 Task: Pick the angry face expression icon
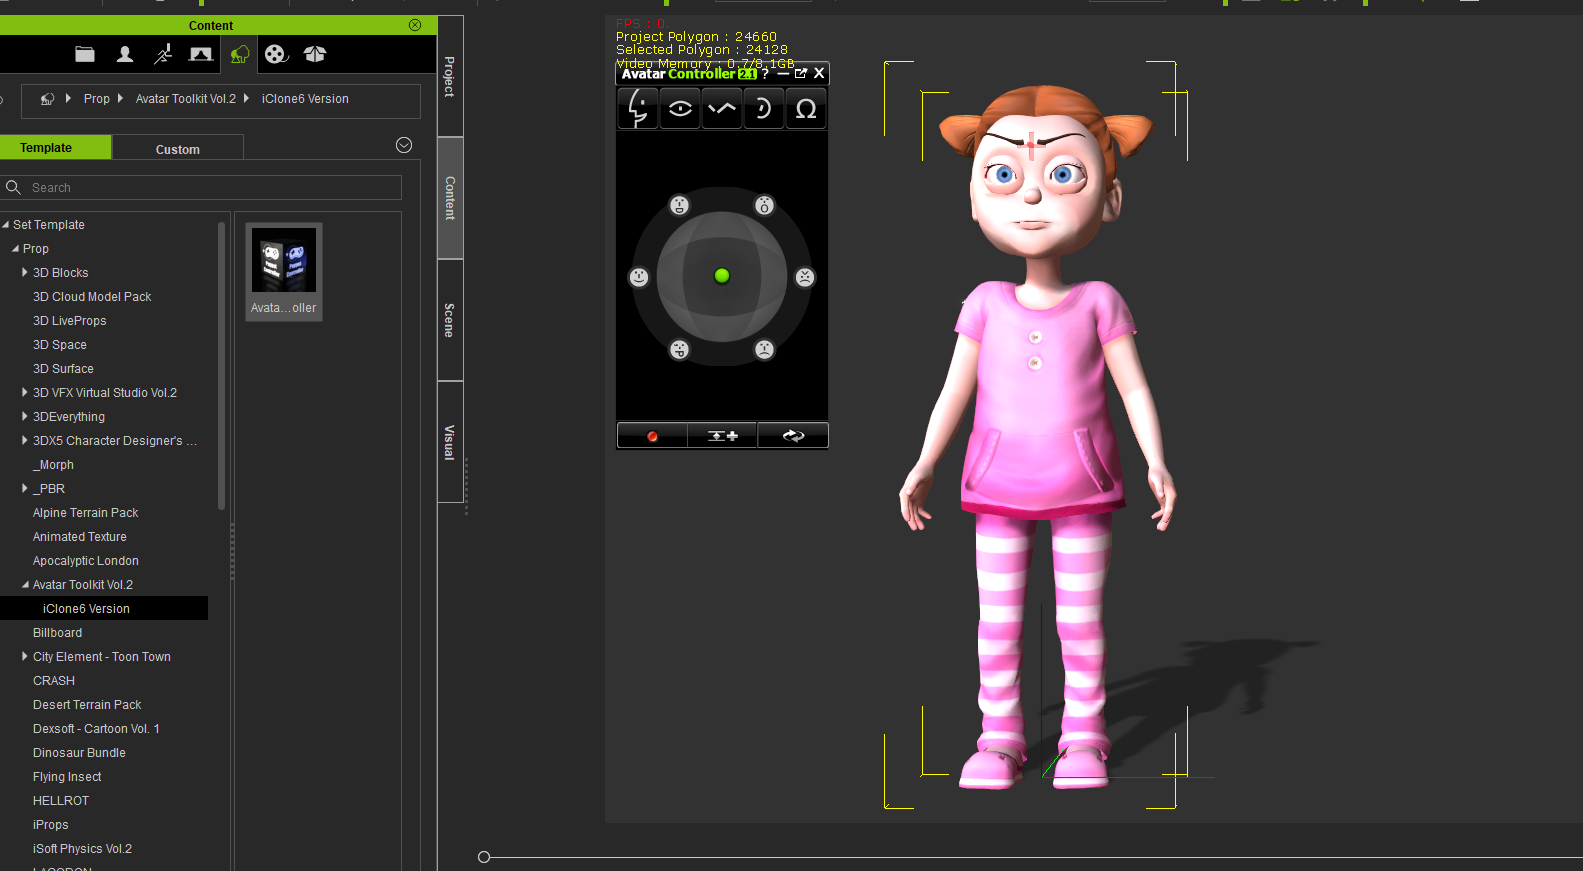coord(805,278)
